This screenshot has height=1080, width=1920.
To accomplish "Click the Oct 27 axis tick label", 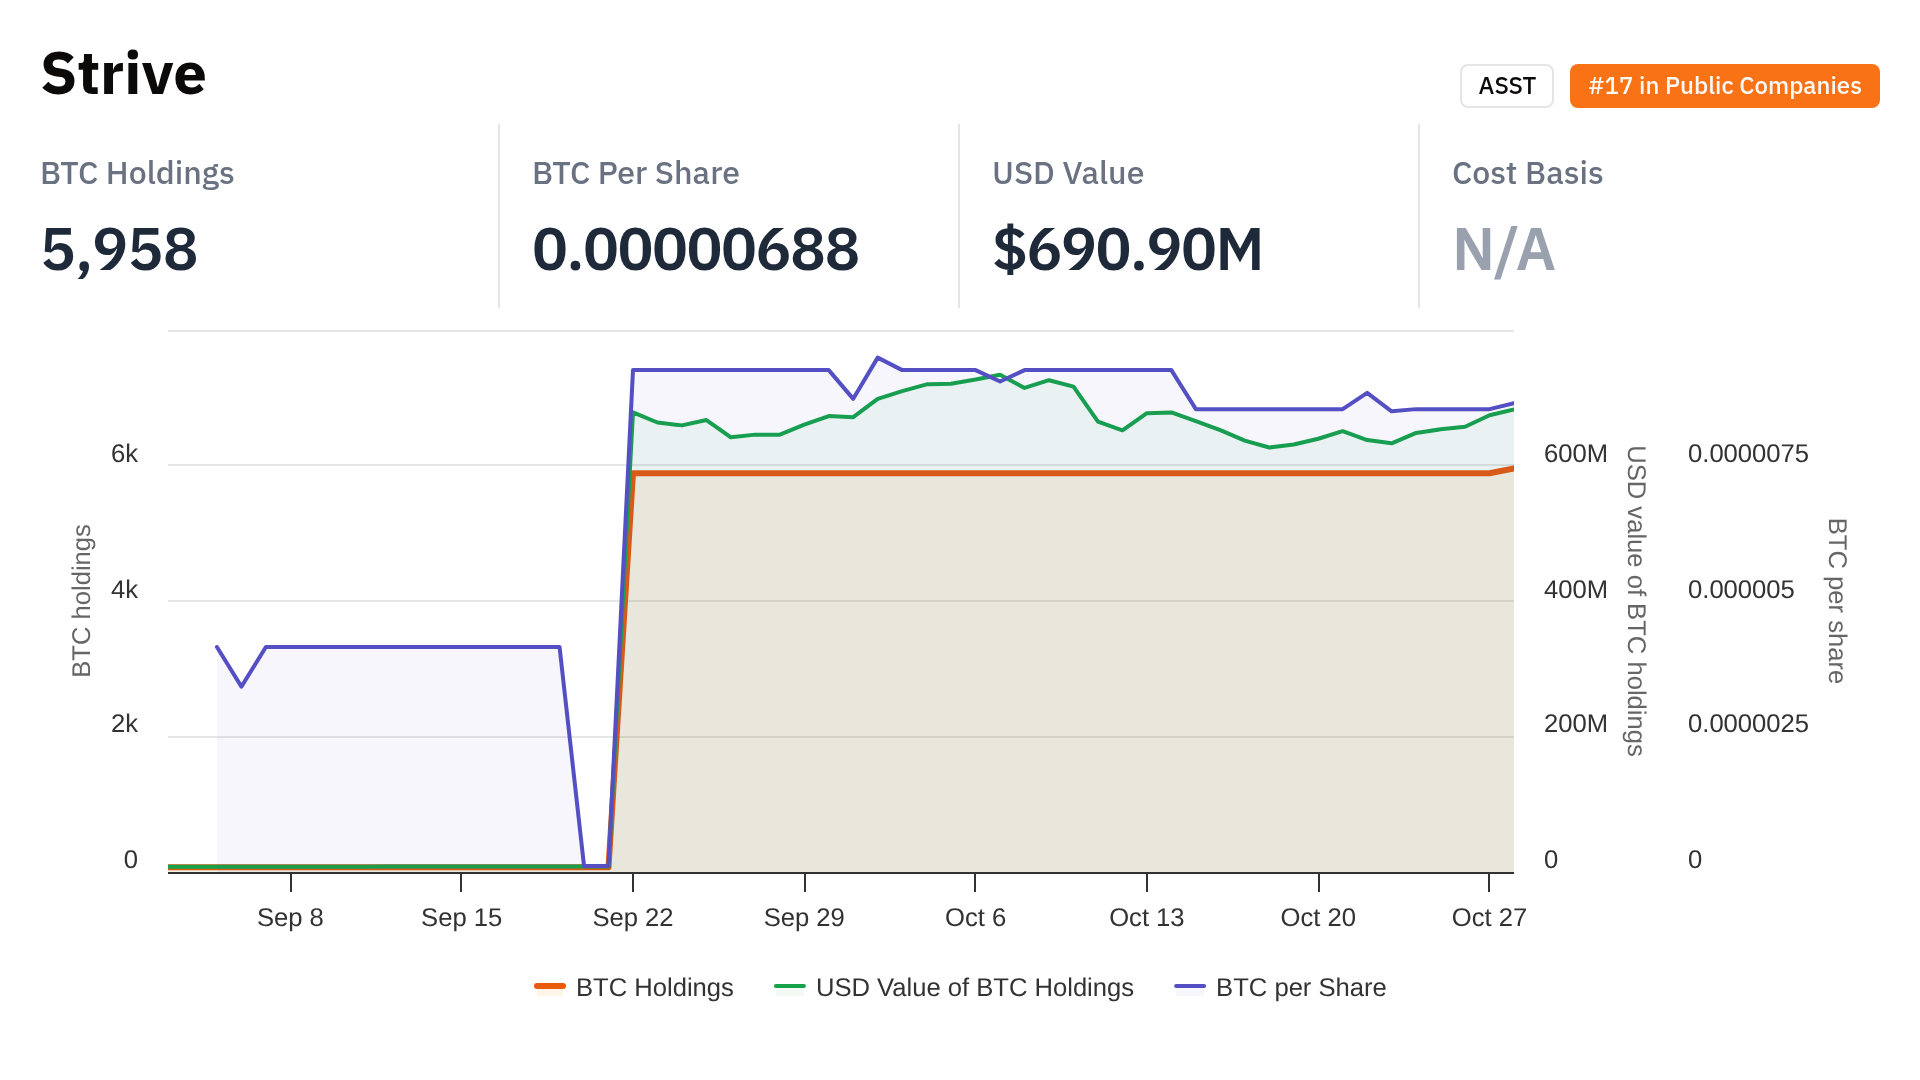I will click(1489, 918).
